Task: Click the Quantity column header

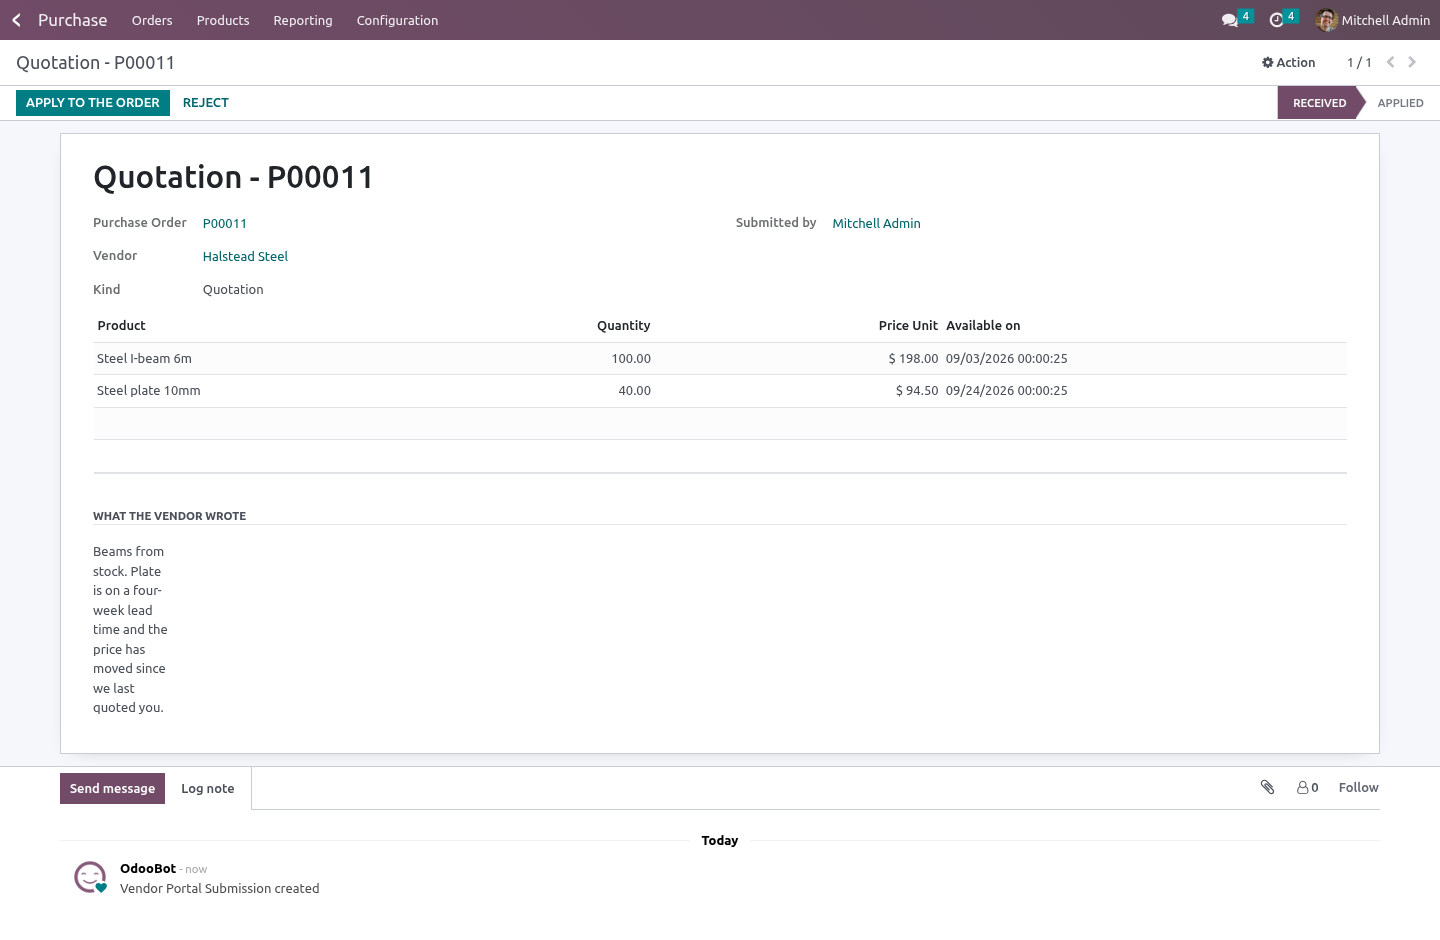Action: point(623,326)
